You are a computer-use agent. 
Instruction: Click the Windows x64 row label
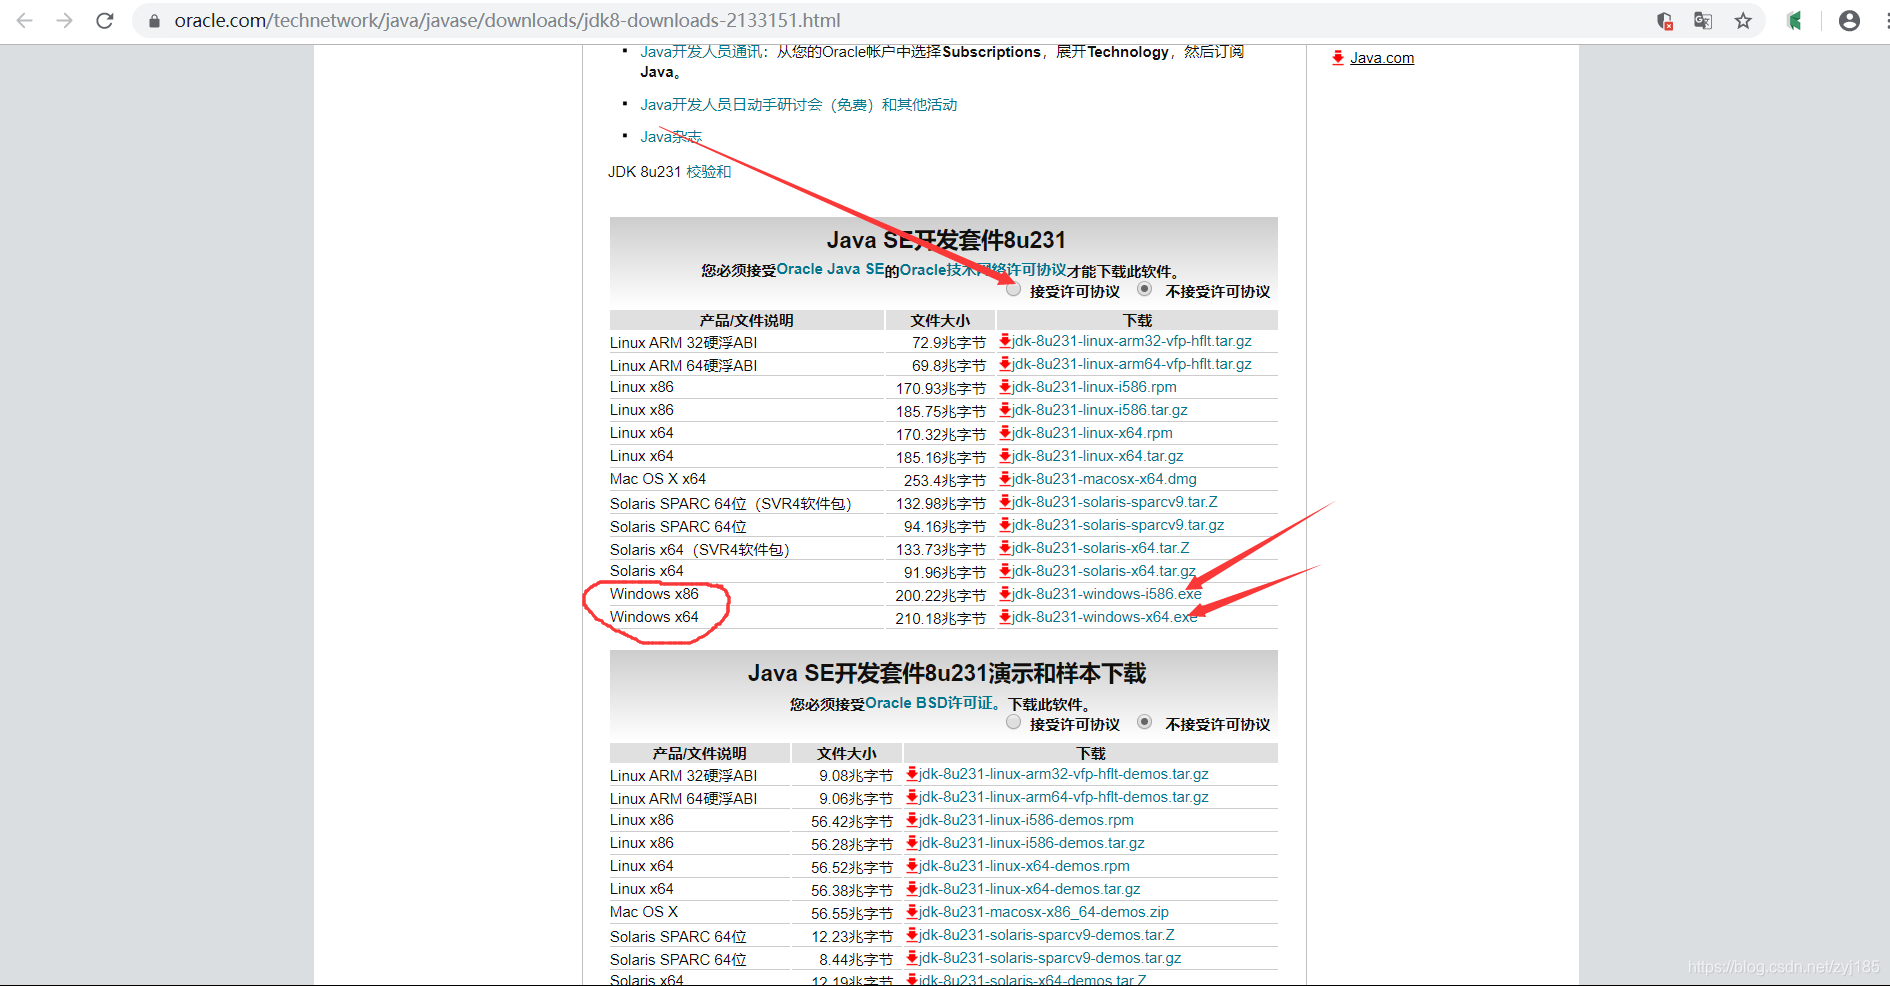coord(654,617)
